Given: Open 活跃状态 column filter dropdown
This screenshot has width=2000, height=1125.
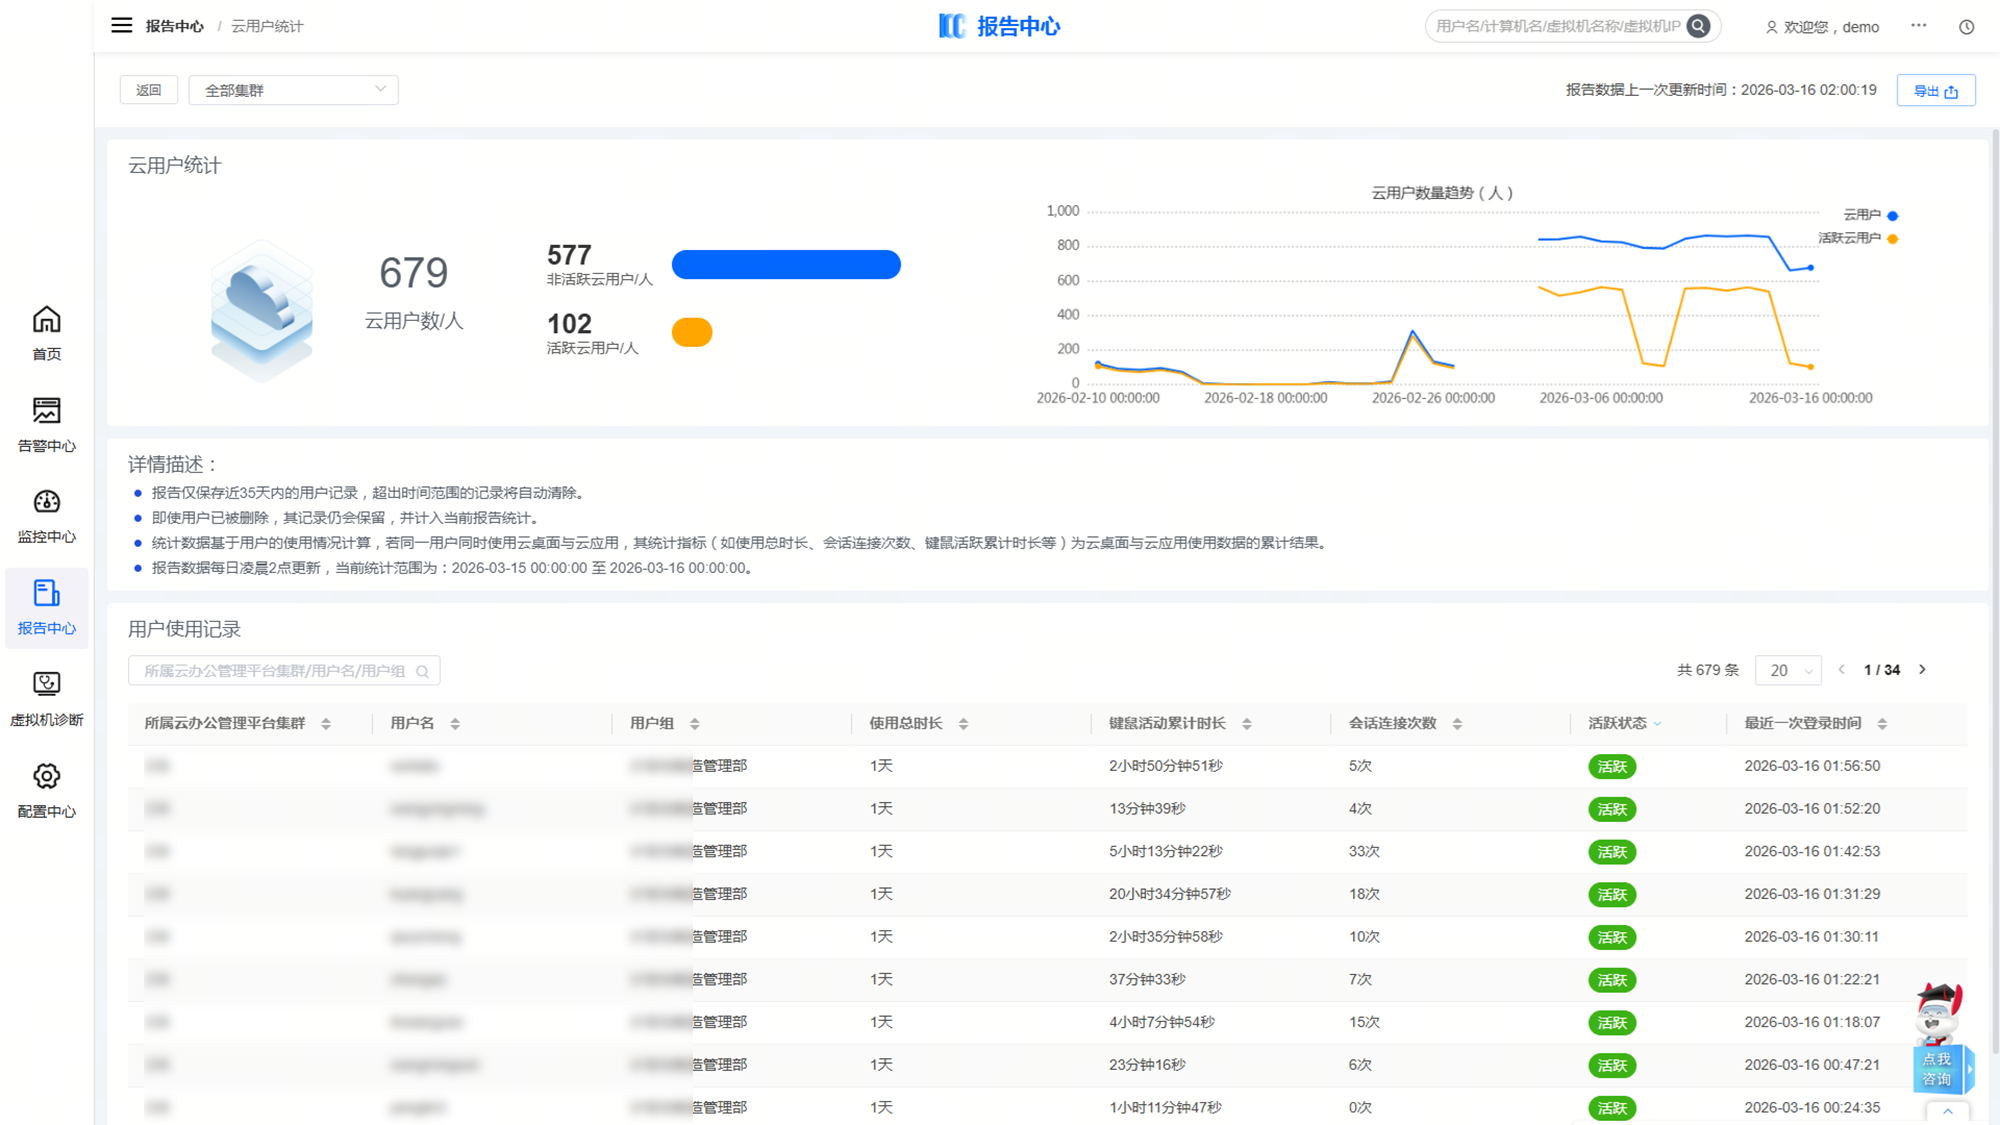Looking at the screenshot, I should tap(1657, 724).
